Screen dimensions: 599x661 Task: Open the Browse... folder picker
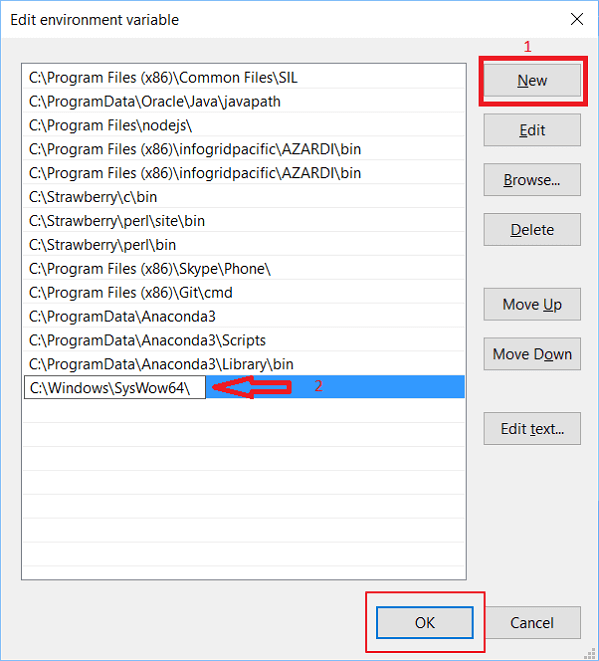[532, 180]
